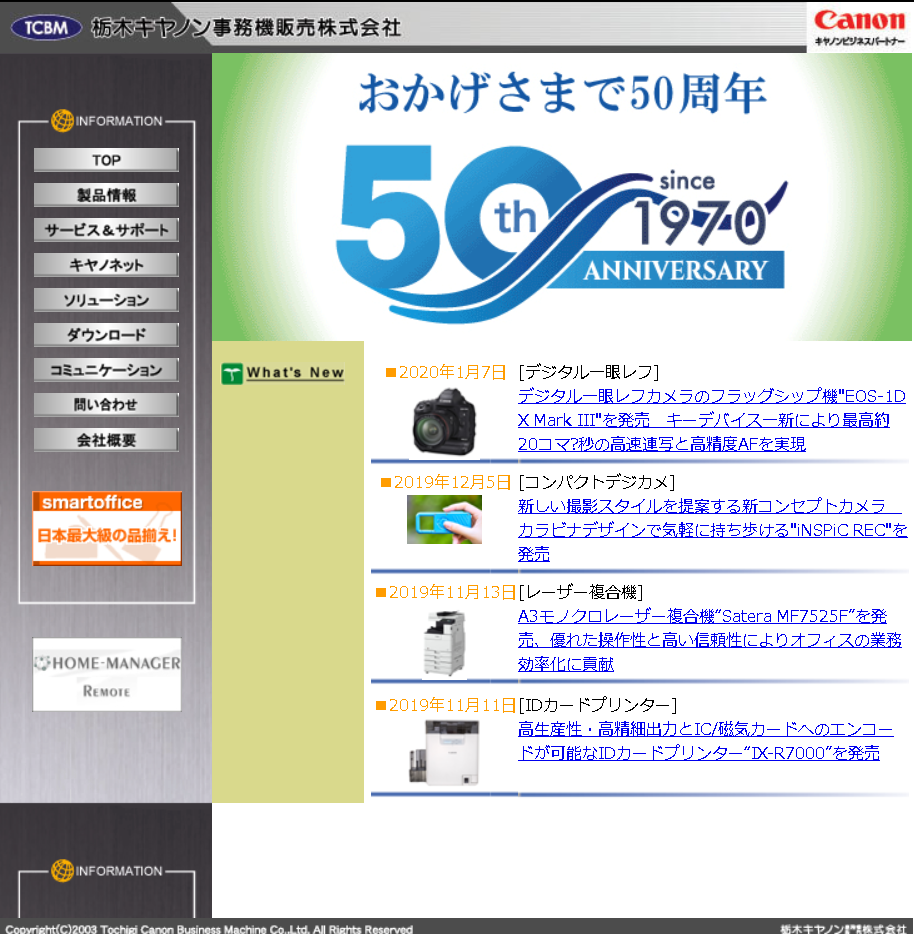This screenshot has width=914, height=934.
Task: Click the [IDカードプリンター] category label
Action: pos(598,705)
